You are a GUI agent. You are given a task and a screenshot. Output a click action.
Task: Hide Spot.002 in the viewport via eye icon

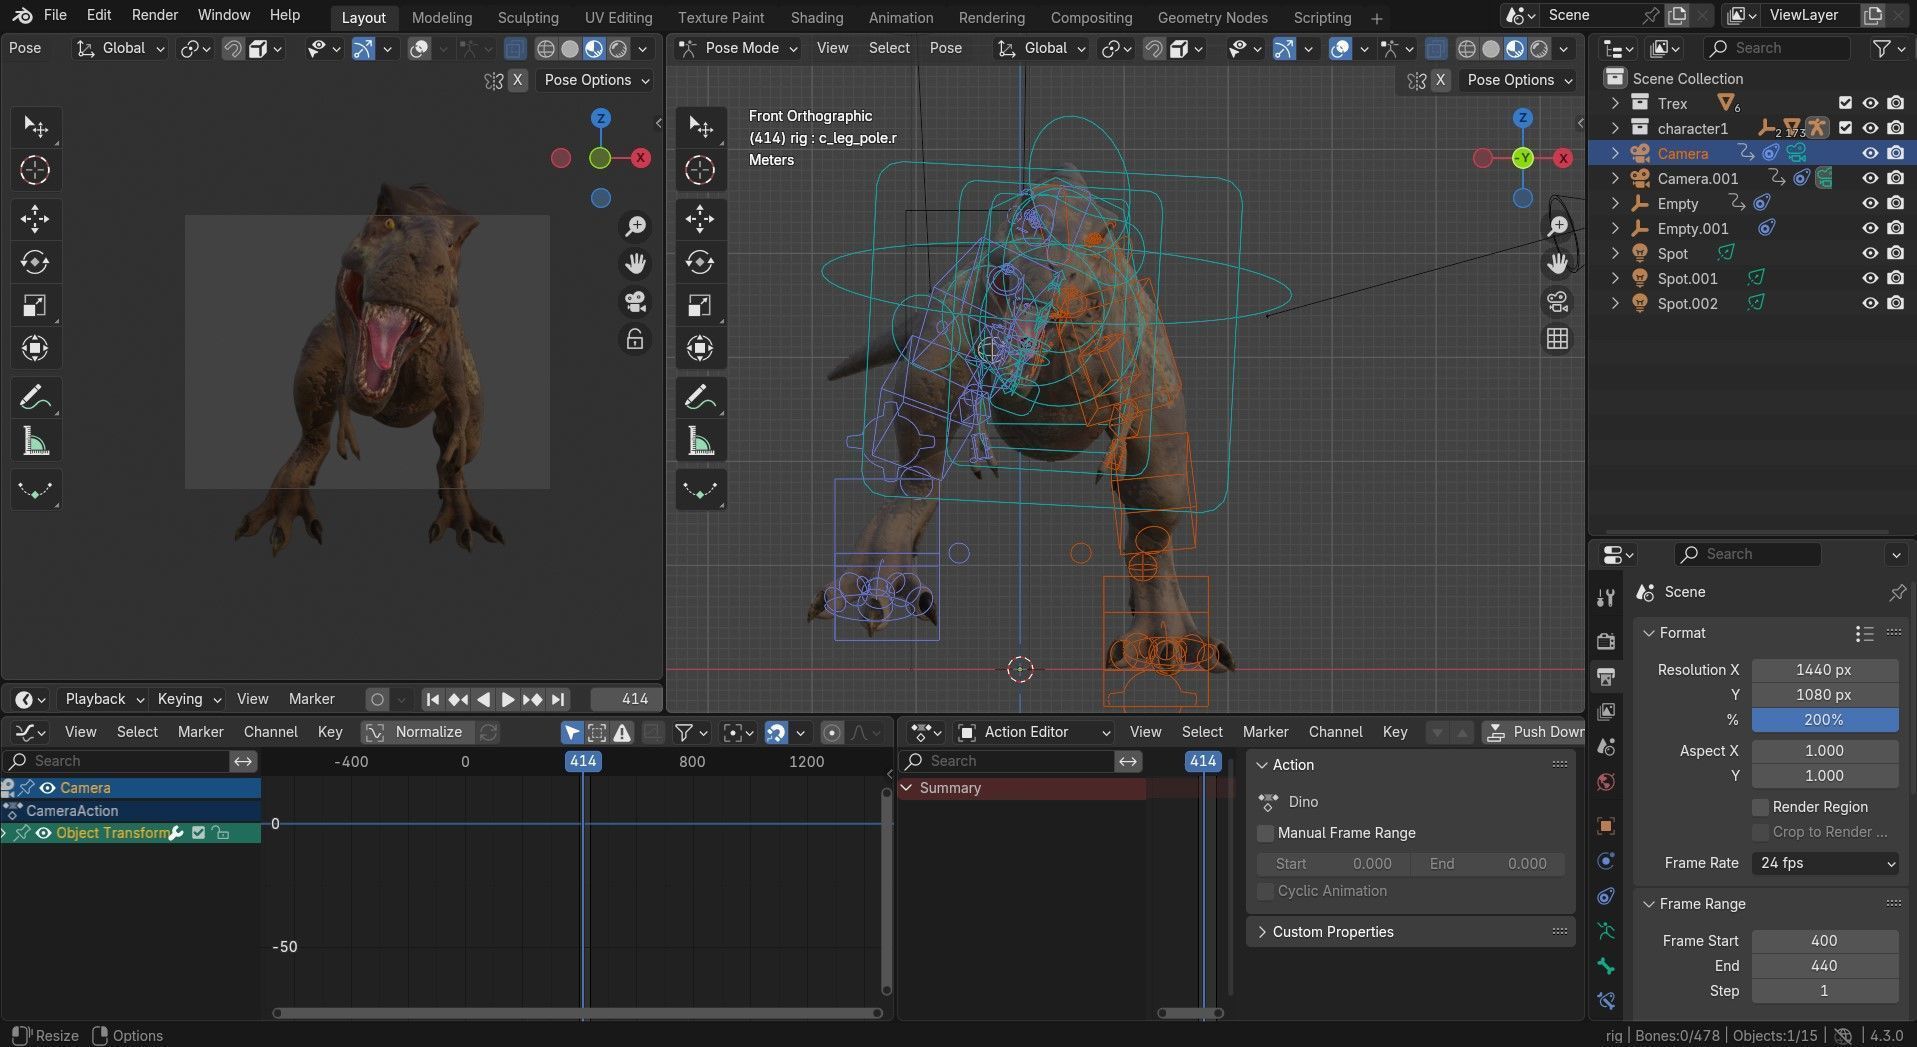pos(1870,303)
